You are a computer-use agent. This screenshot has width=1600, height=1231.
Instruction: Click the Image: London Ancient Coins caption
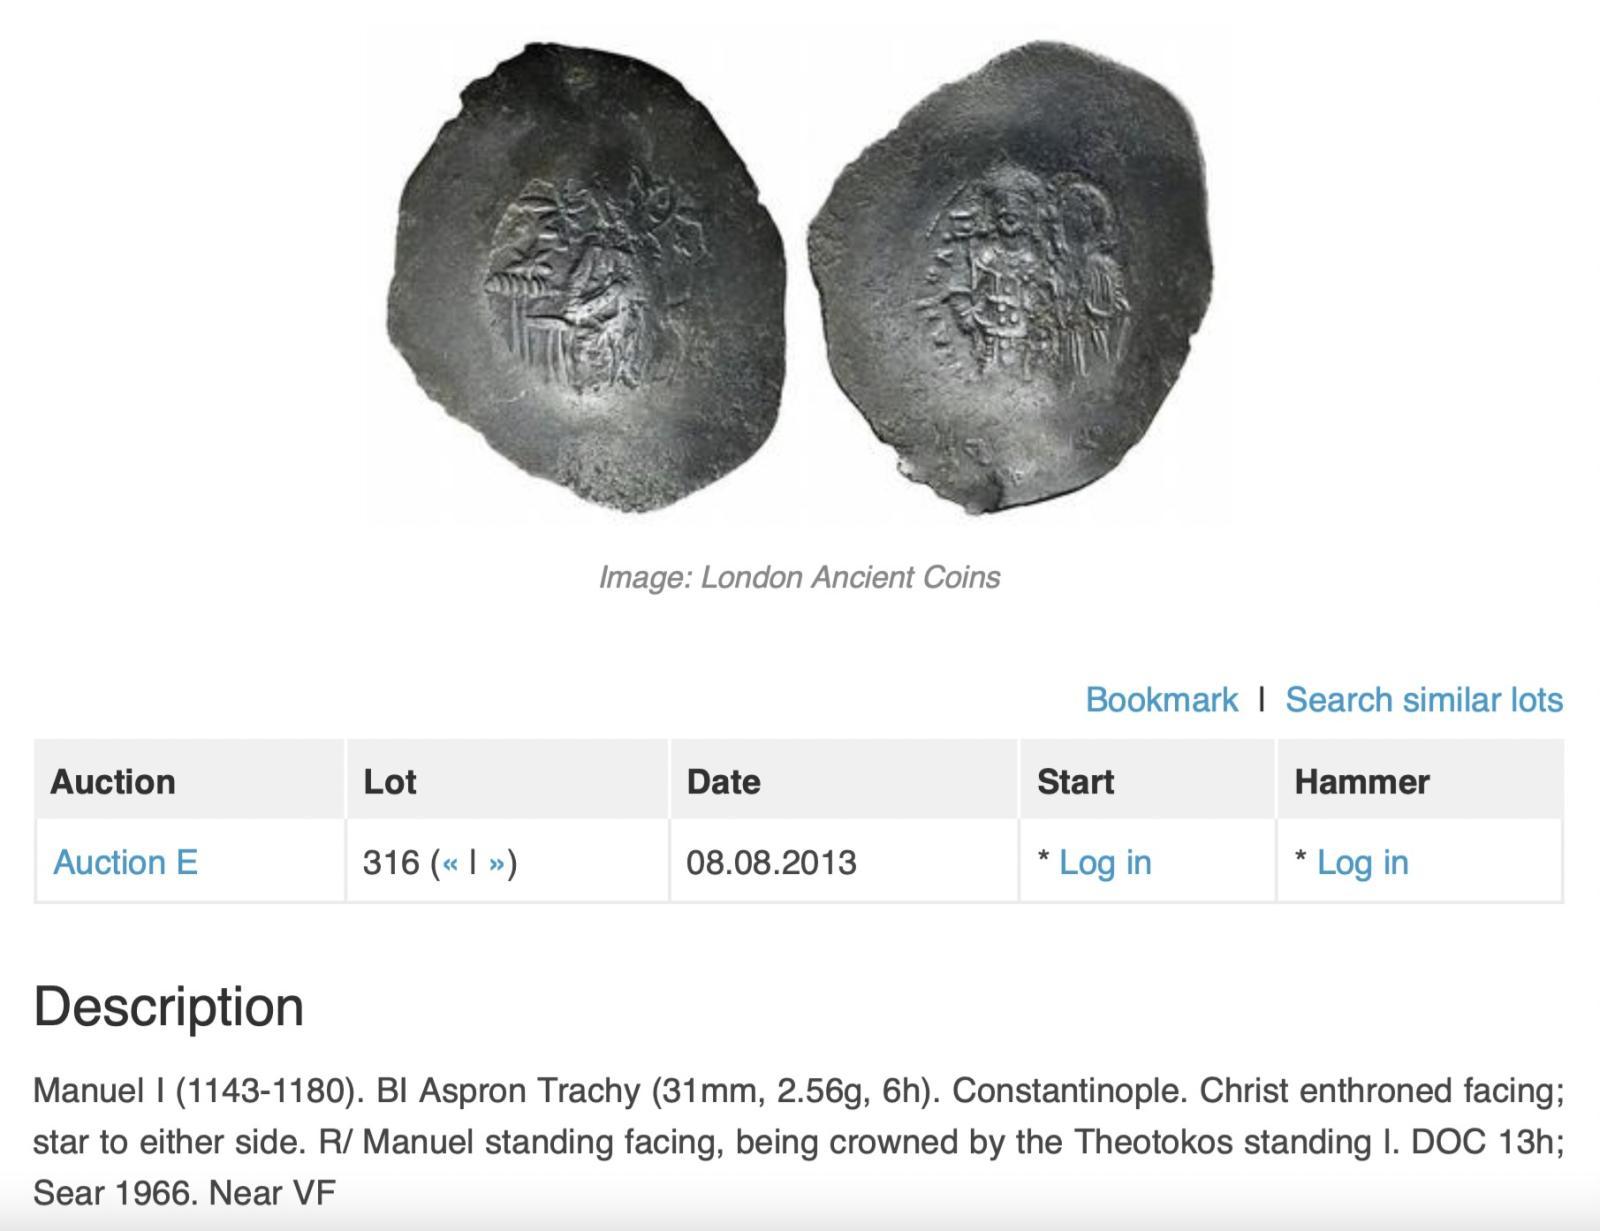coord(799,577)
